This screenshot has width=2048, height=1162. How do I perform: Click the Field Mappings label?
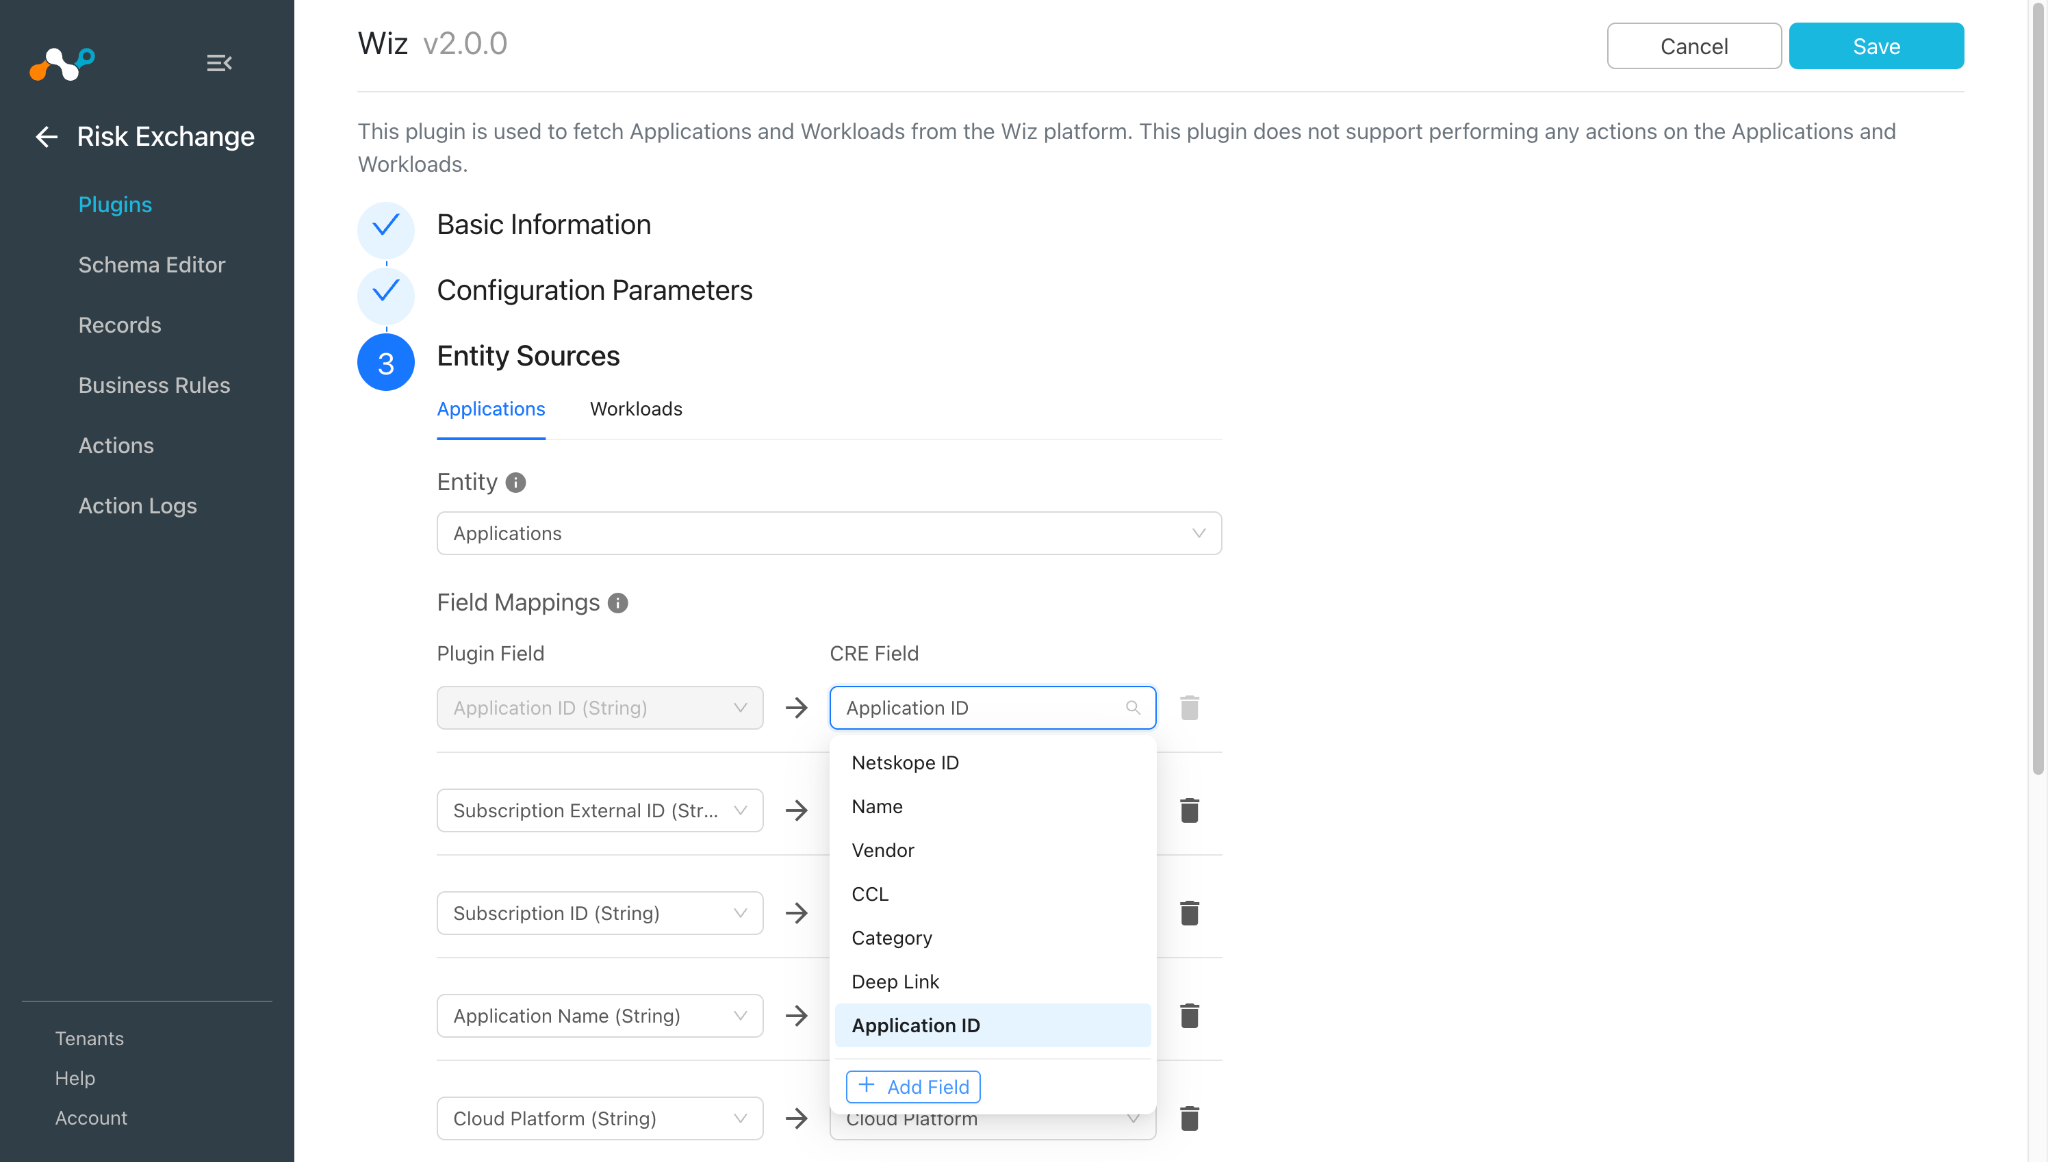pos(518,603)
